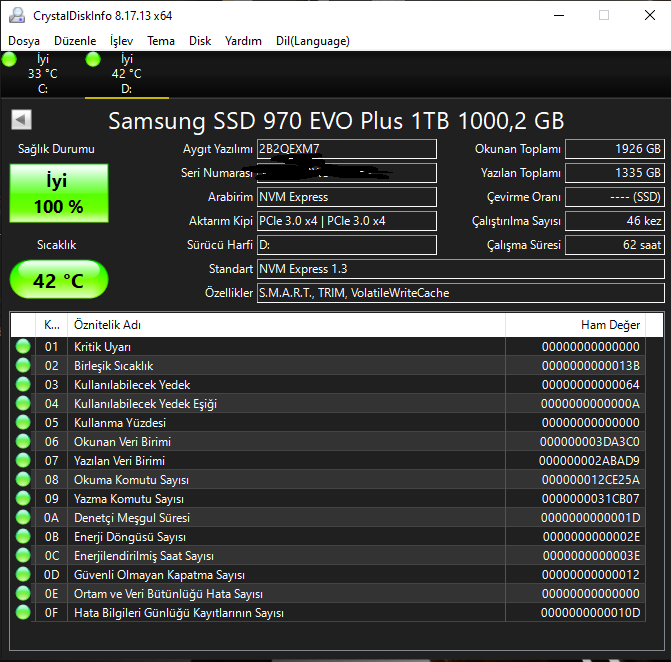Click status circle of Kullanılabilecek Yedek Eşiği row

23,403
